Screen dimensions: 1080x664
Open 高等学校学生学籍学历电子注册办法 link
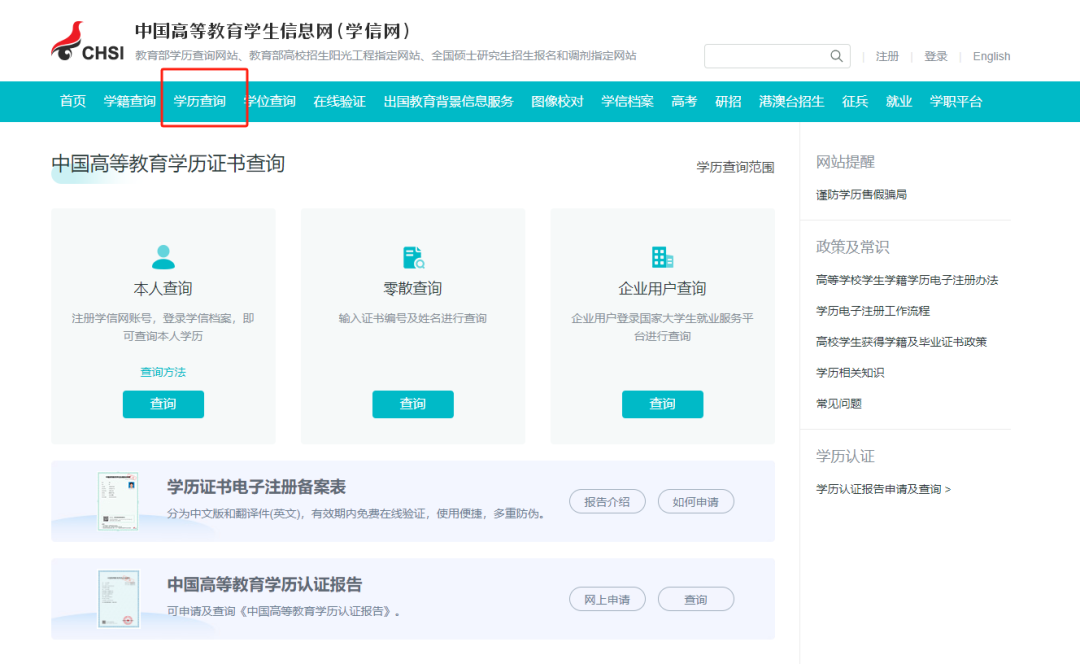(907, 280)
